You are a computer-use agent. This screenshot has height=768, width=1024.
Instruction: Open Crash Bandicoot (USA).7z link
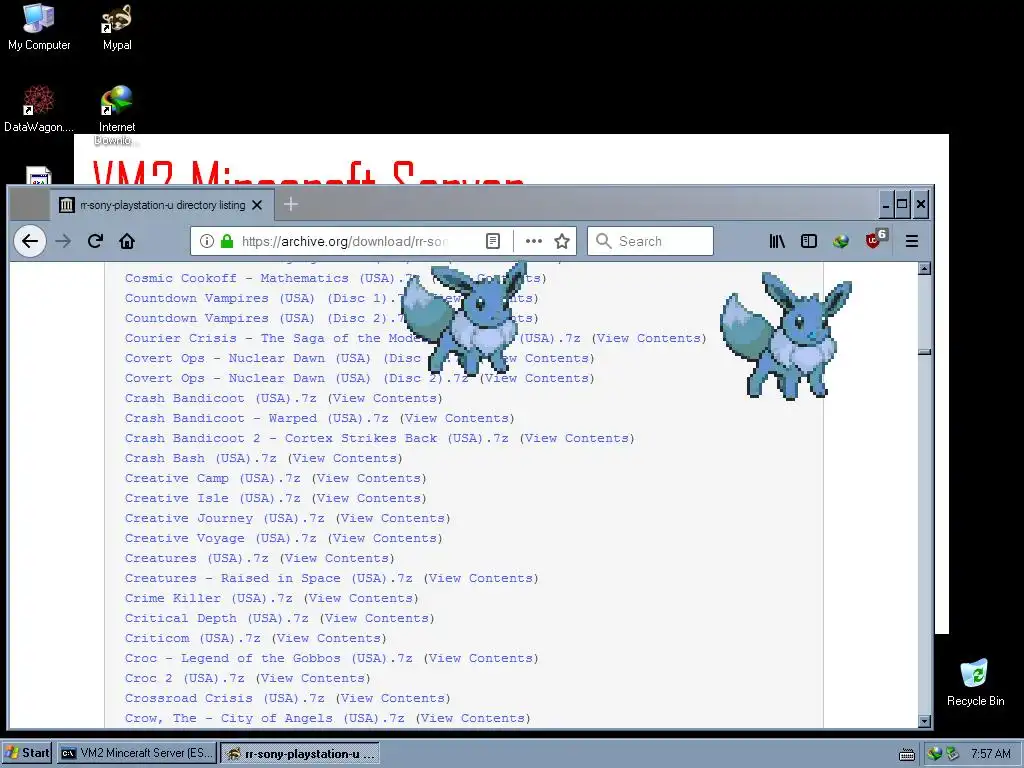(x=221, y=398)
